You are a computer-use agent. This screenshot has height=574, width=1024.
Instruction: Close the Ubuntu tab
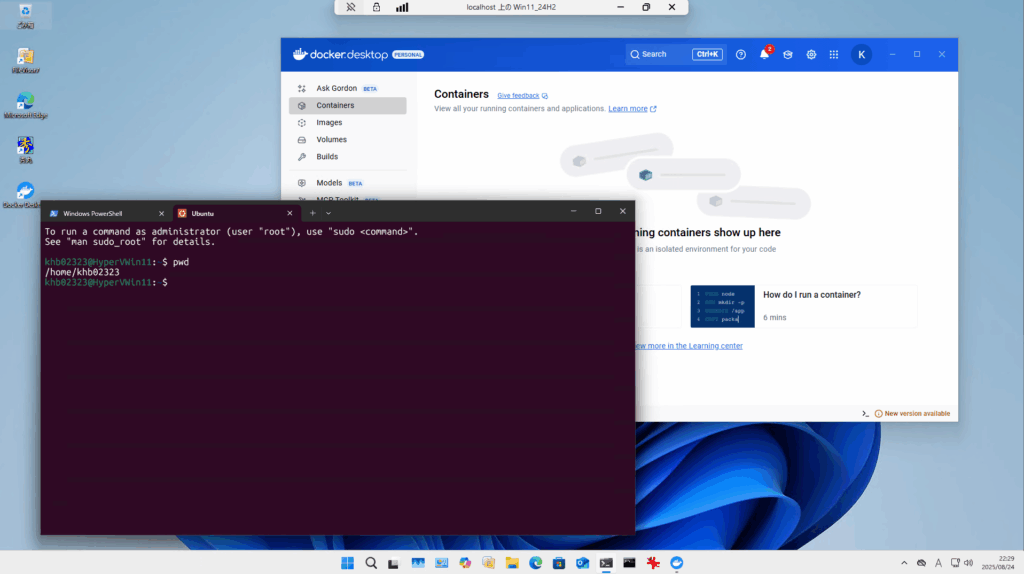click(290, 214)
